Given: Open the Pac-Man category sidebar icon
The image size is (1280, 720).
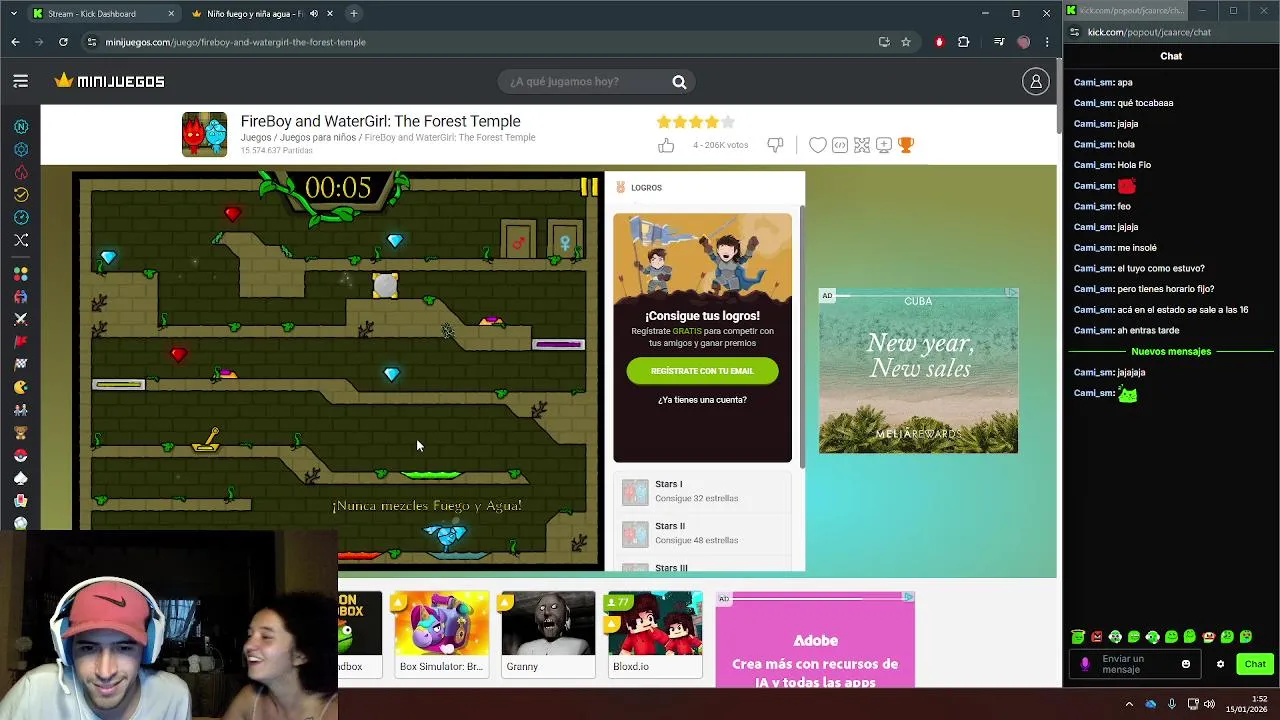Looking at the screenshot, I should coord(21,387).
